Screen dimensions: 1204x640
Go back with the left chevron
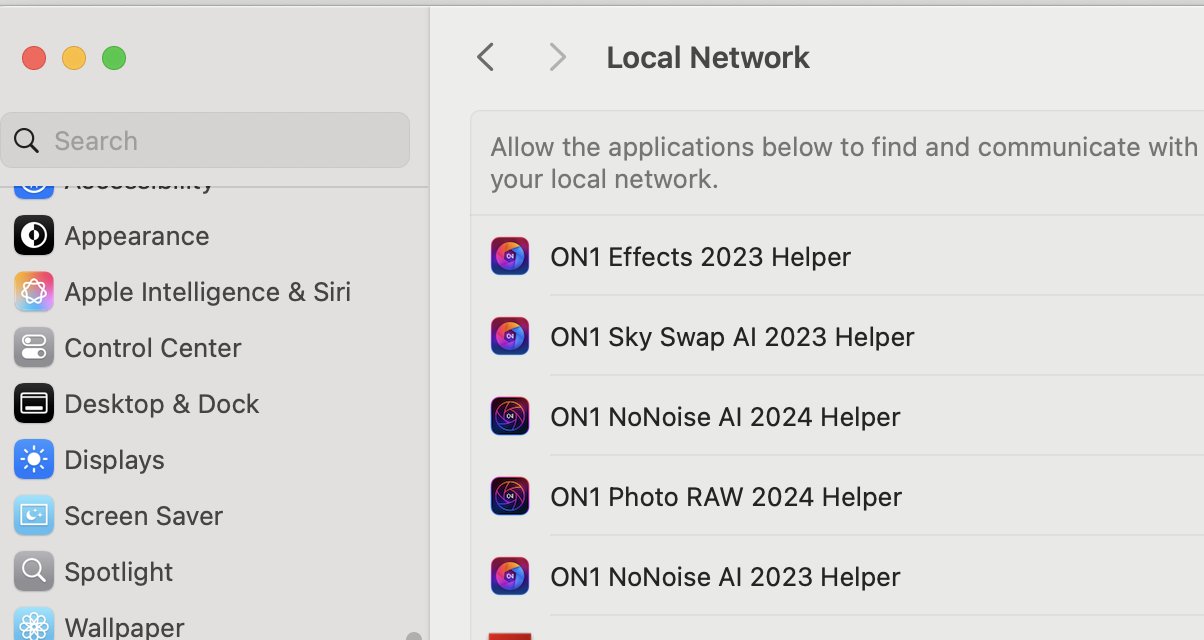point(486,57)
